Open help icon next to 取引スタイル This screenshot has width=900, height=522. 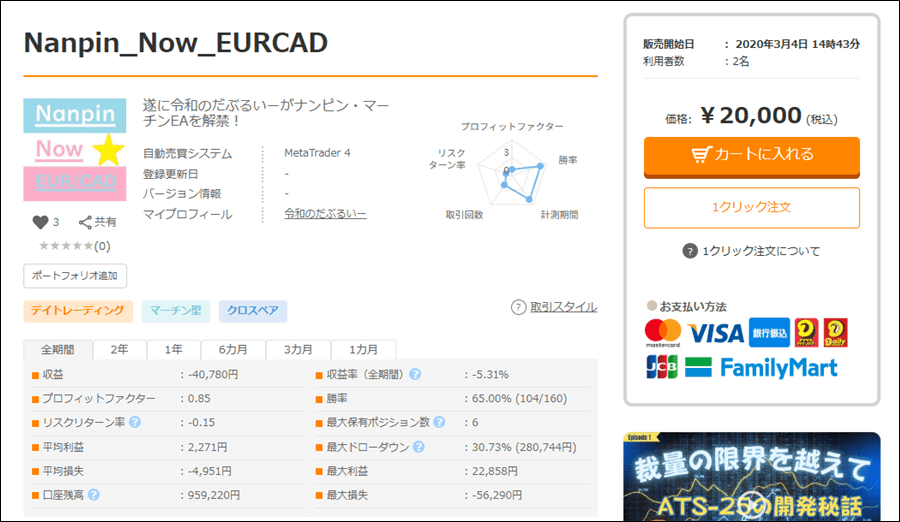(518, 307)
